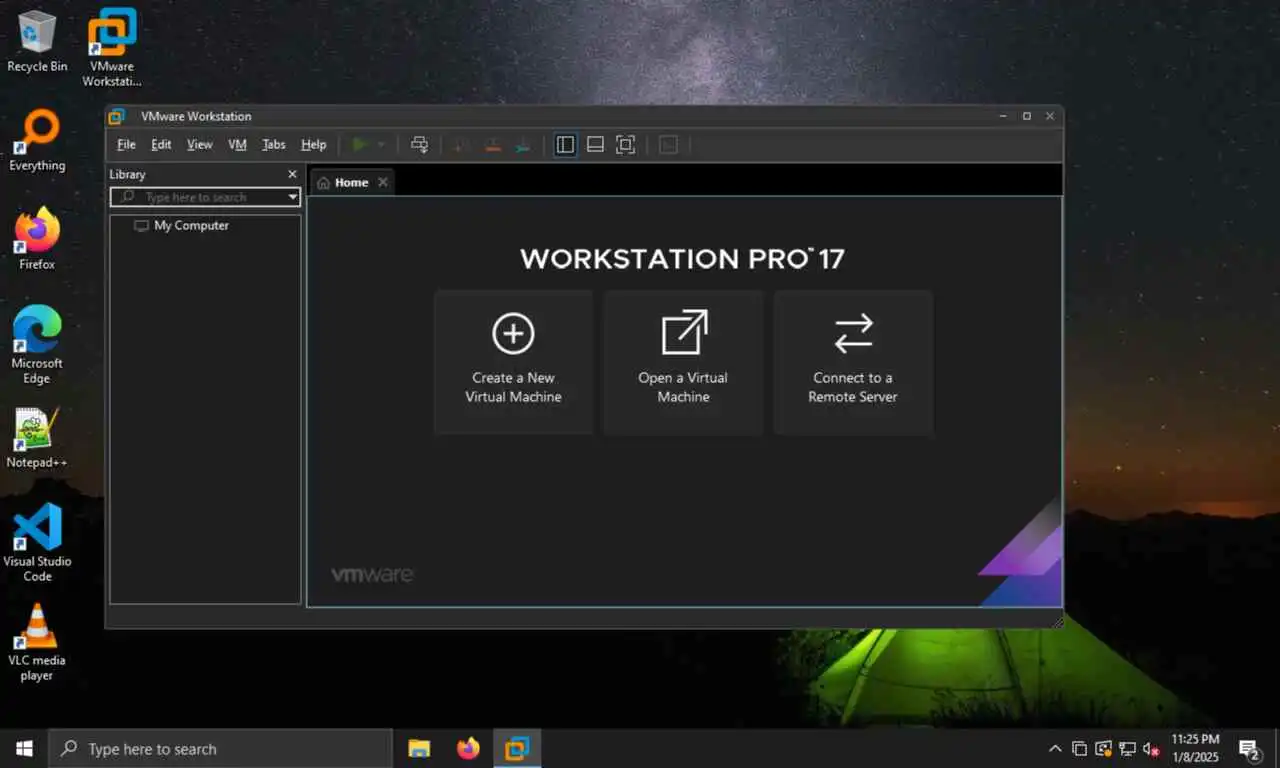Image resolution: width=1280 pixels, height=768 pixels.
Task: Close the Library panel
Action: 292,174
